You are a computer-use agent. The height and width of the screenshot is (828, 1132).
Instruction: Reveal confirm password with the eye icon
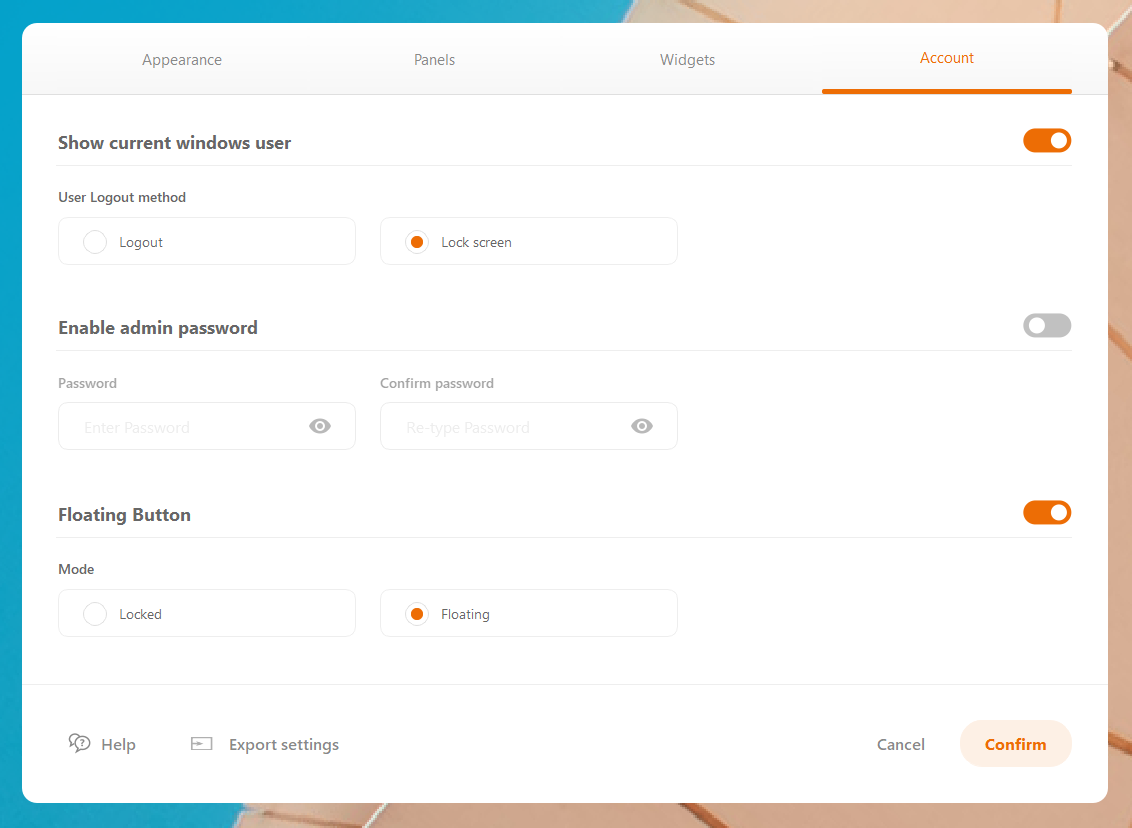[x=642, y=426]
